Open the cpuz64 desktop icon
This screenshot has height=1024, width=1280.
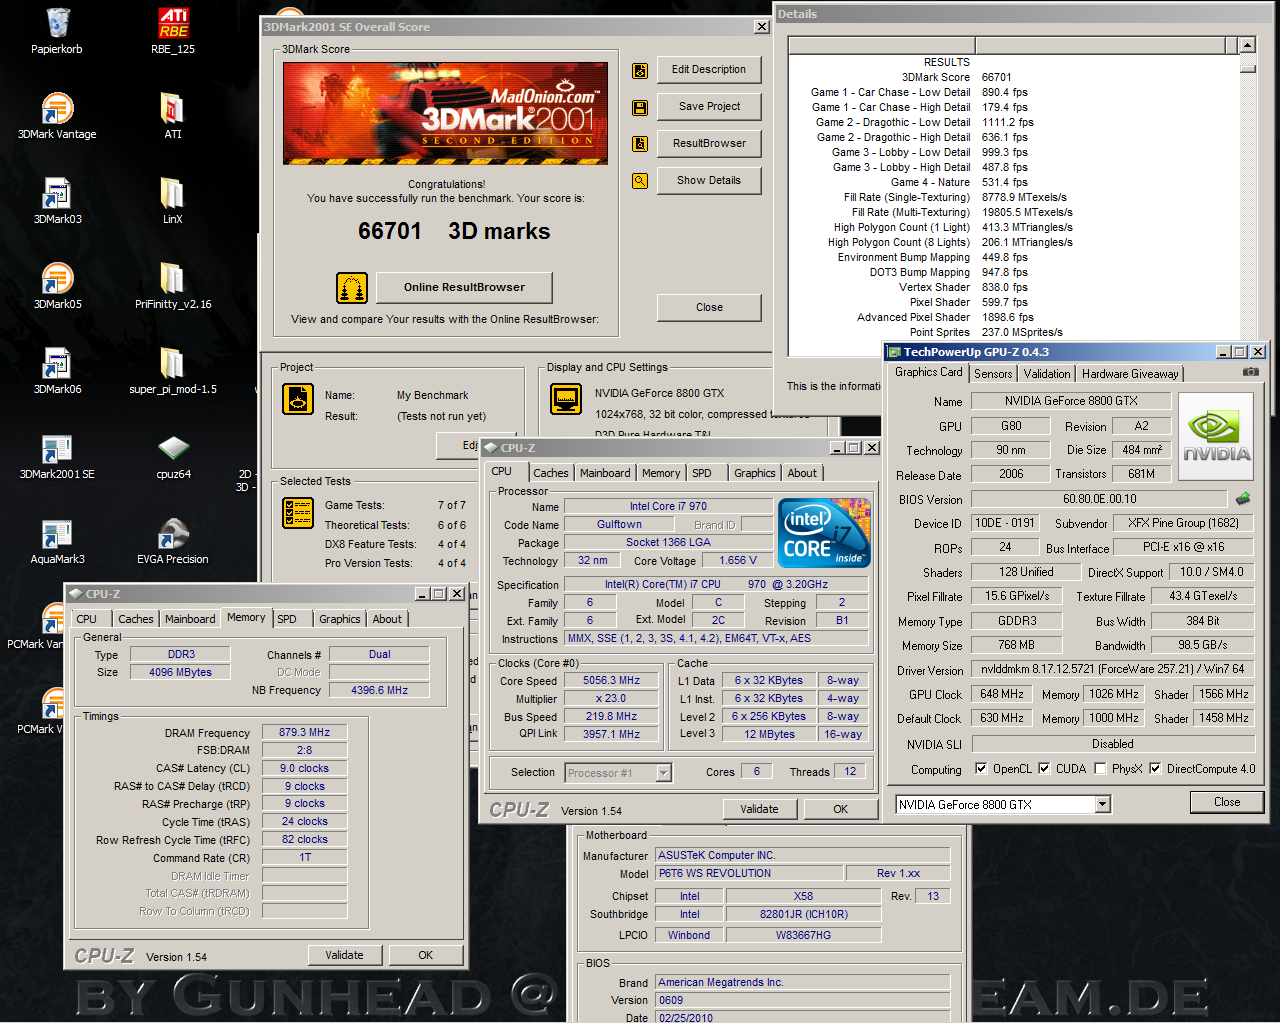(x=173, y=455)
